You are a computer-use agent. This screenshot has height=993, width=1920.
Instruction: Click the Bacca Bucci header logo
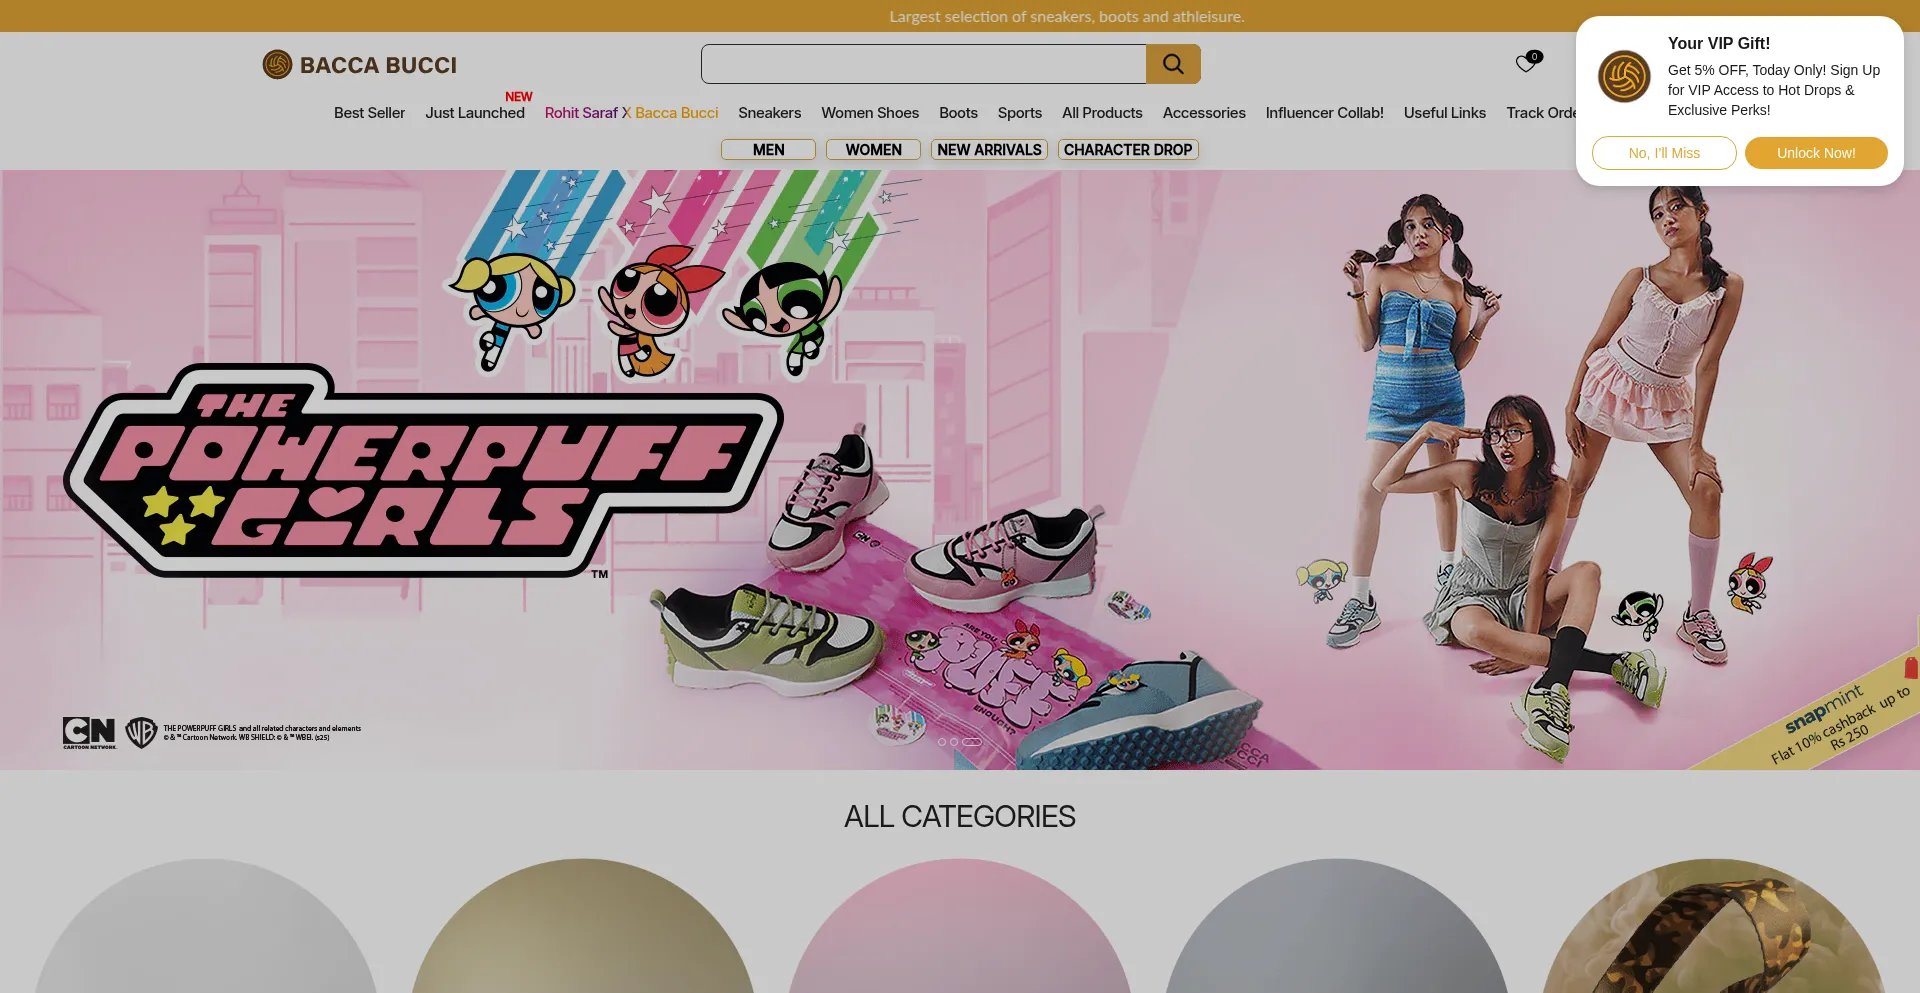coord(360,65)
